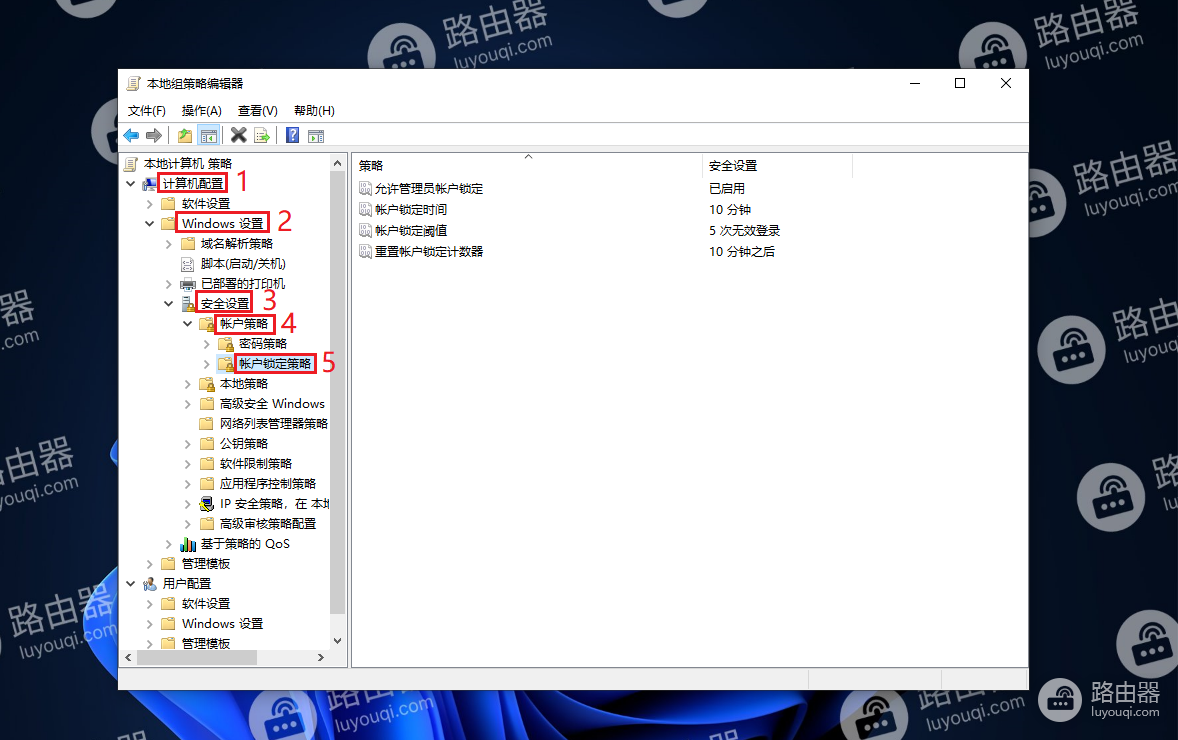Screen dimensions: 1178x740
Task: Click the 本地策略 folder icon
Action: click(x=207, y=384)
